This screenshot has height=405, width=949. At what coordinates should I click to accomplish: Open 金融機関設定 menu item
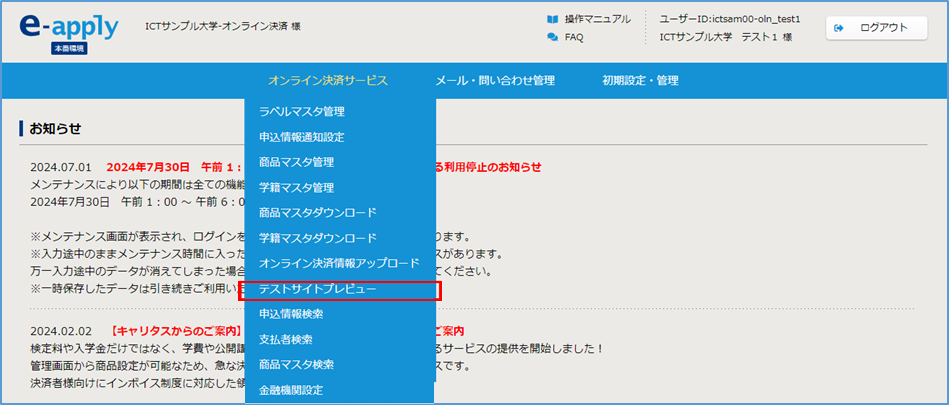coord(290,389)
